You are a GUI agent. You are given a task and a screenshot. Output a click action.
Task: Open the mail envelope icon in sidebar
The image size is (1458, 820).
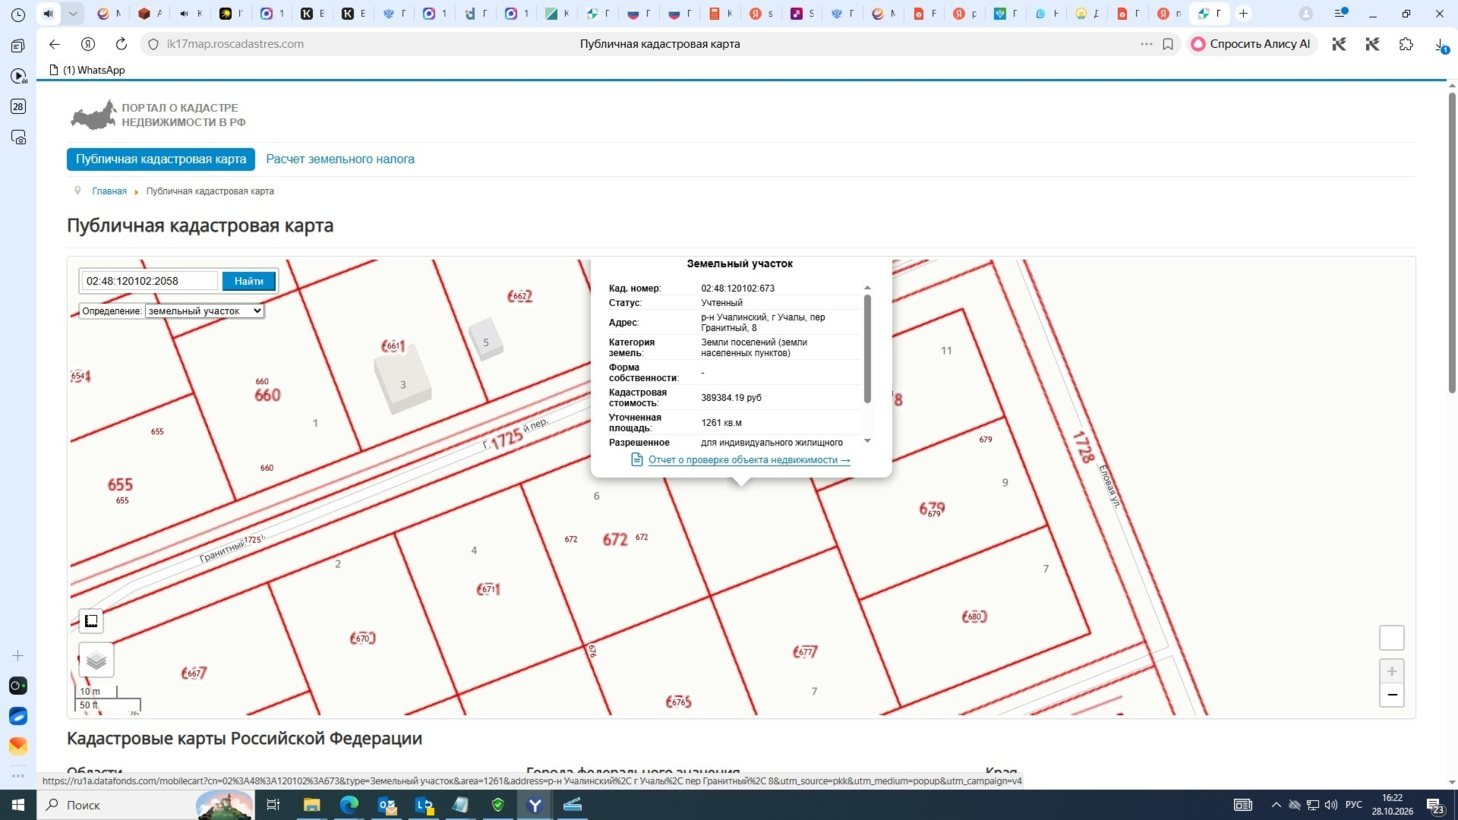pos(18,746)
